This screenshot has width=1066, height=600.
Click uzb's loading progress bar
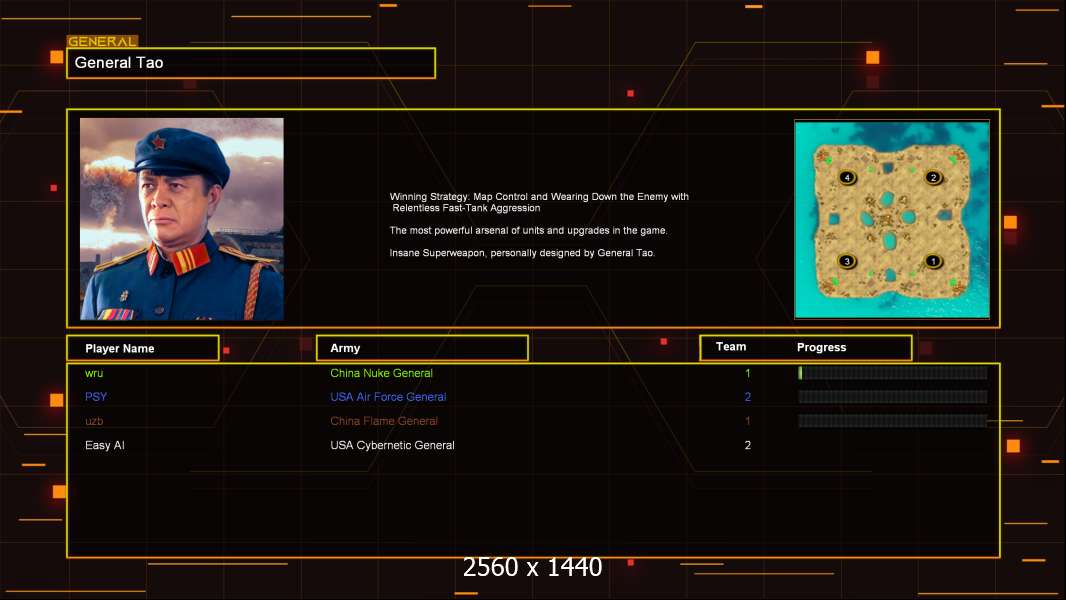coord(893,421)
